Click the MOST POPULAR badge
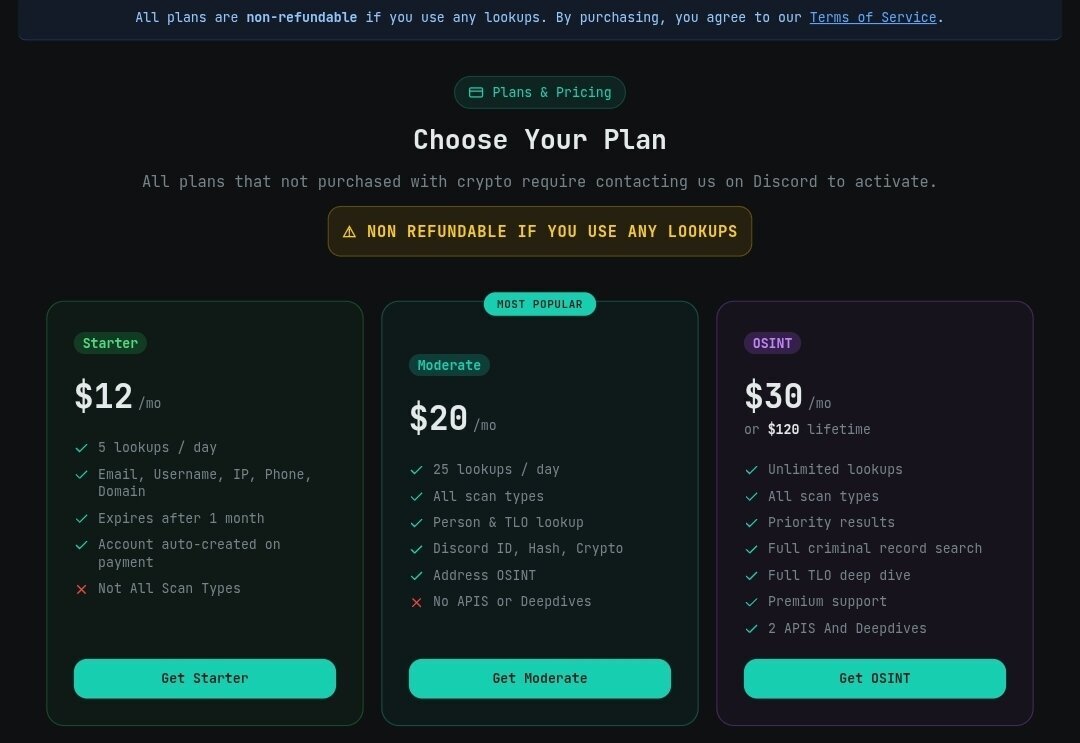The width and height of the screenshot is (1080, 743). [x=540, y=304]
